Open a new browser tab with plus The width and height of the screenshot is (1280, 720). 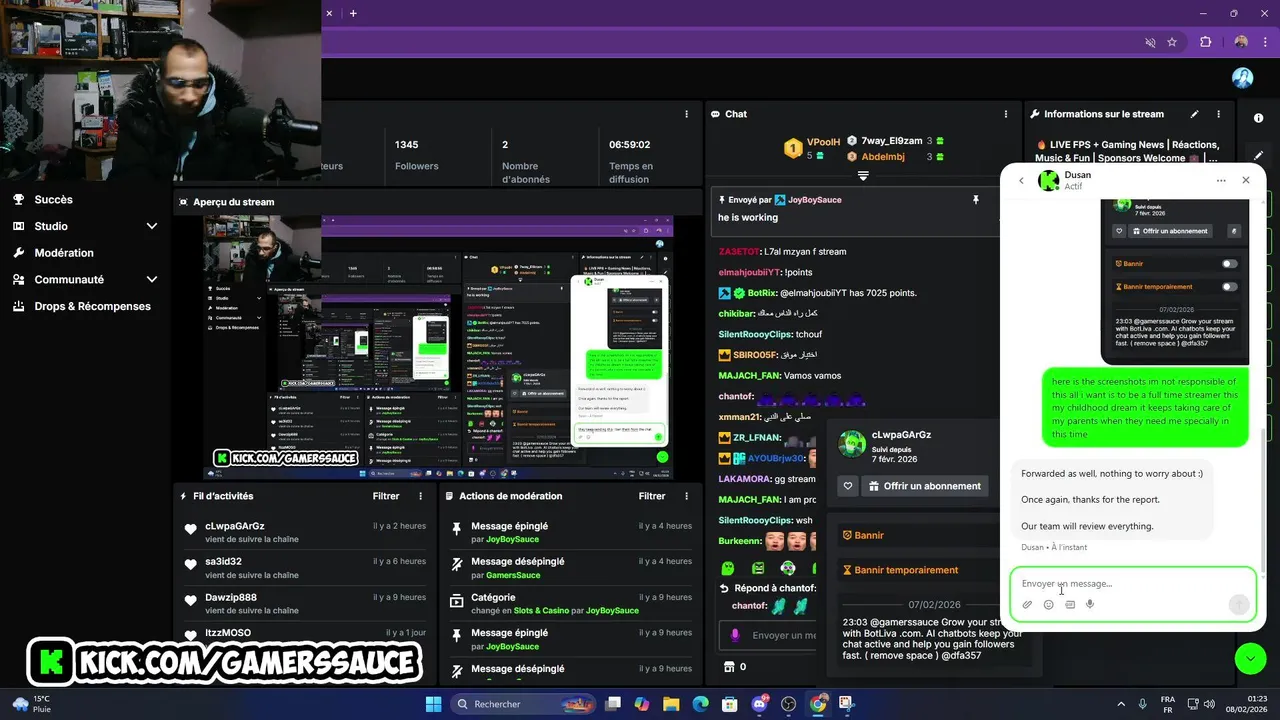(x=353, y=13)
